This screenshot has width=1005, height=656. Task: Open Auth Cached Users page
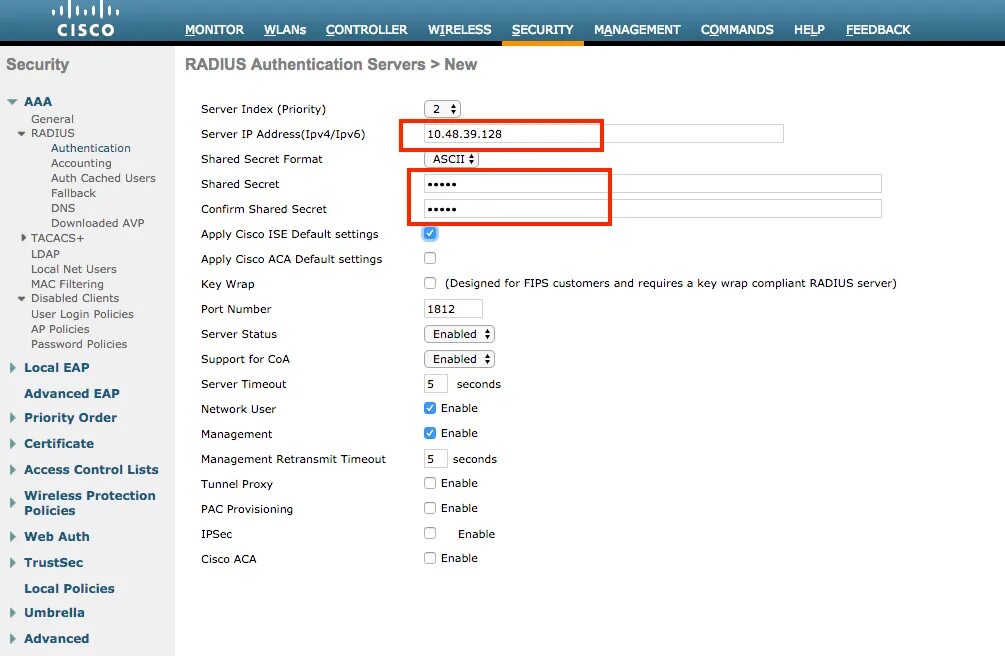click(x=103, y=178)
